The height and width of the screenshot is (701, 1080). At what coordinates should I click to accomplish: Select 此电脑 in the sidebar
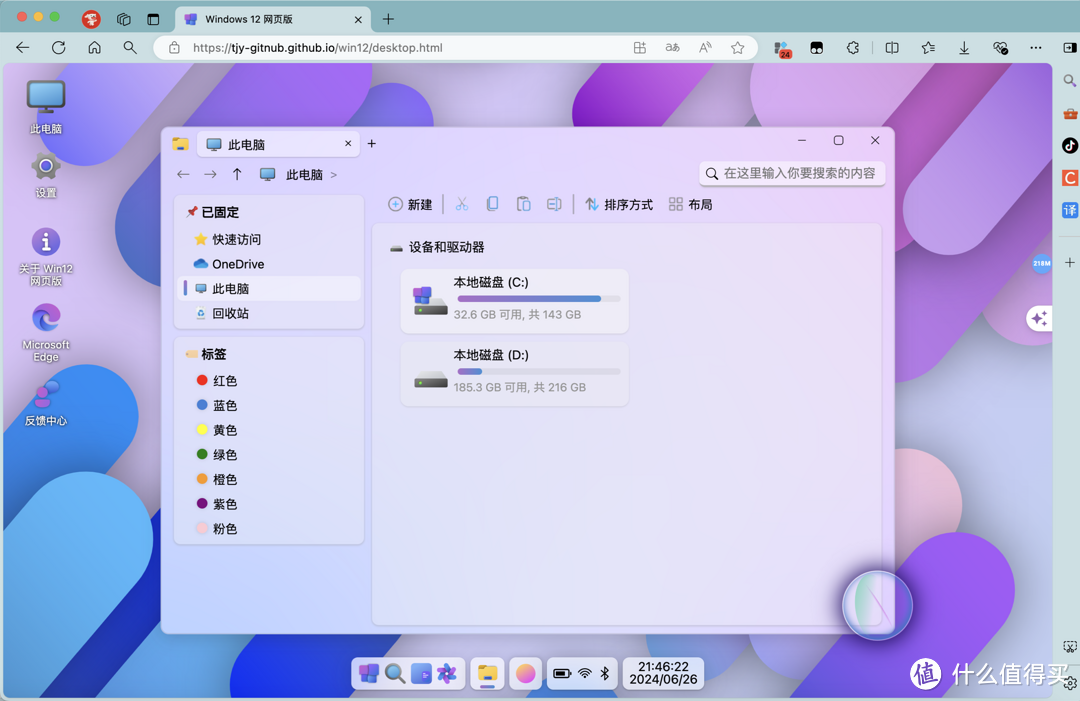(270, 289)
